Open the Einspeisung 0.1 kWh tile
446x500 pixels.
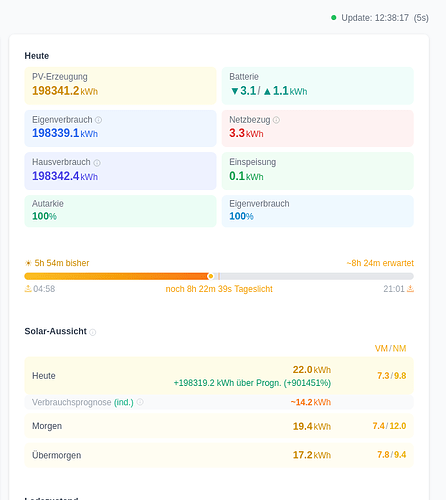click(x=318, y=171)
